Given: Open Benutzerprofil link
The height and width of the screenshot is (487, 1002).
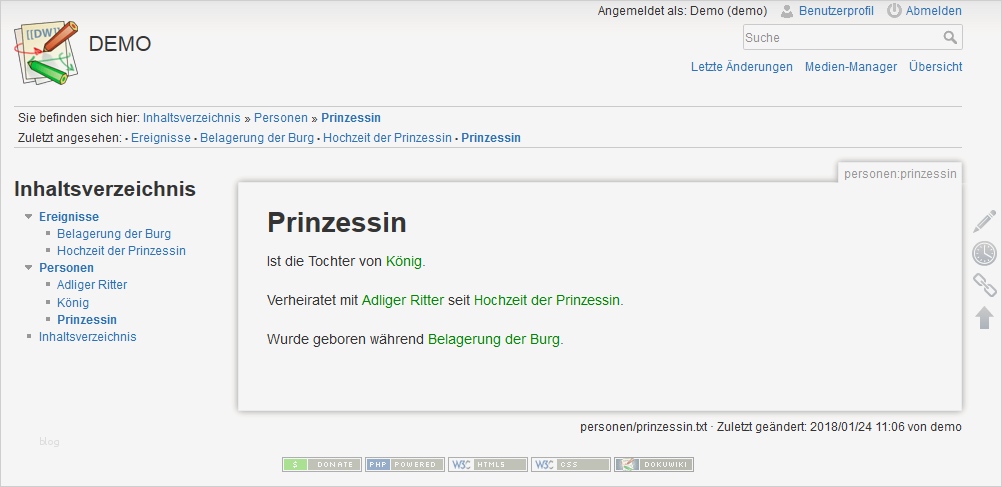Looking at the screenshot, I should pyautogui.click(x=836, y=11).
